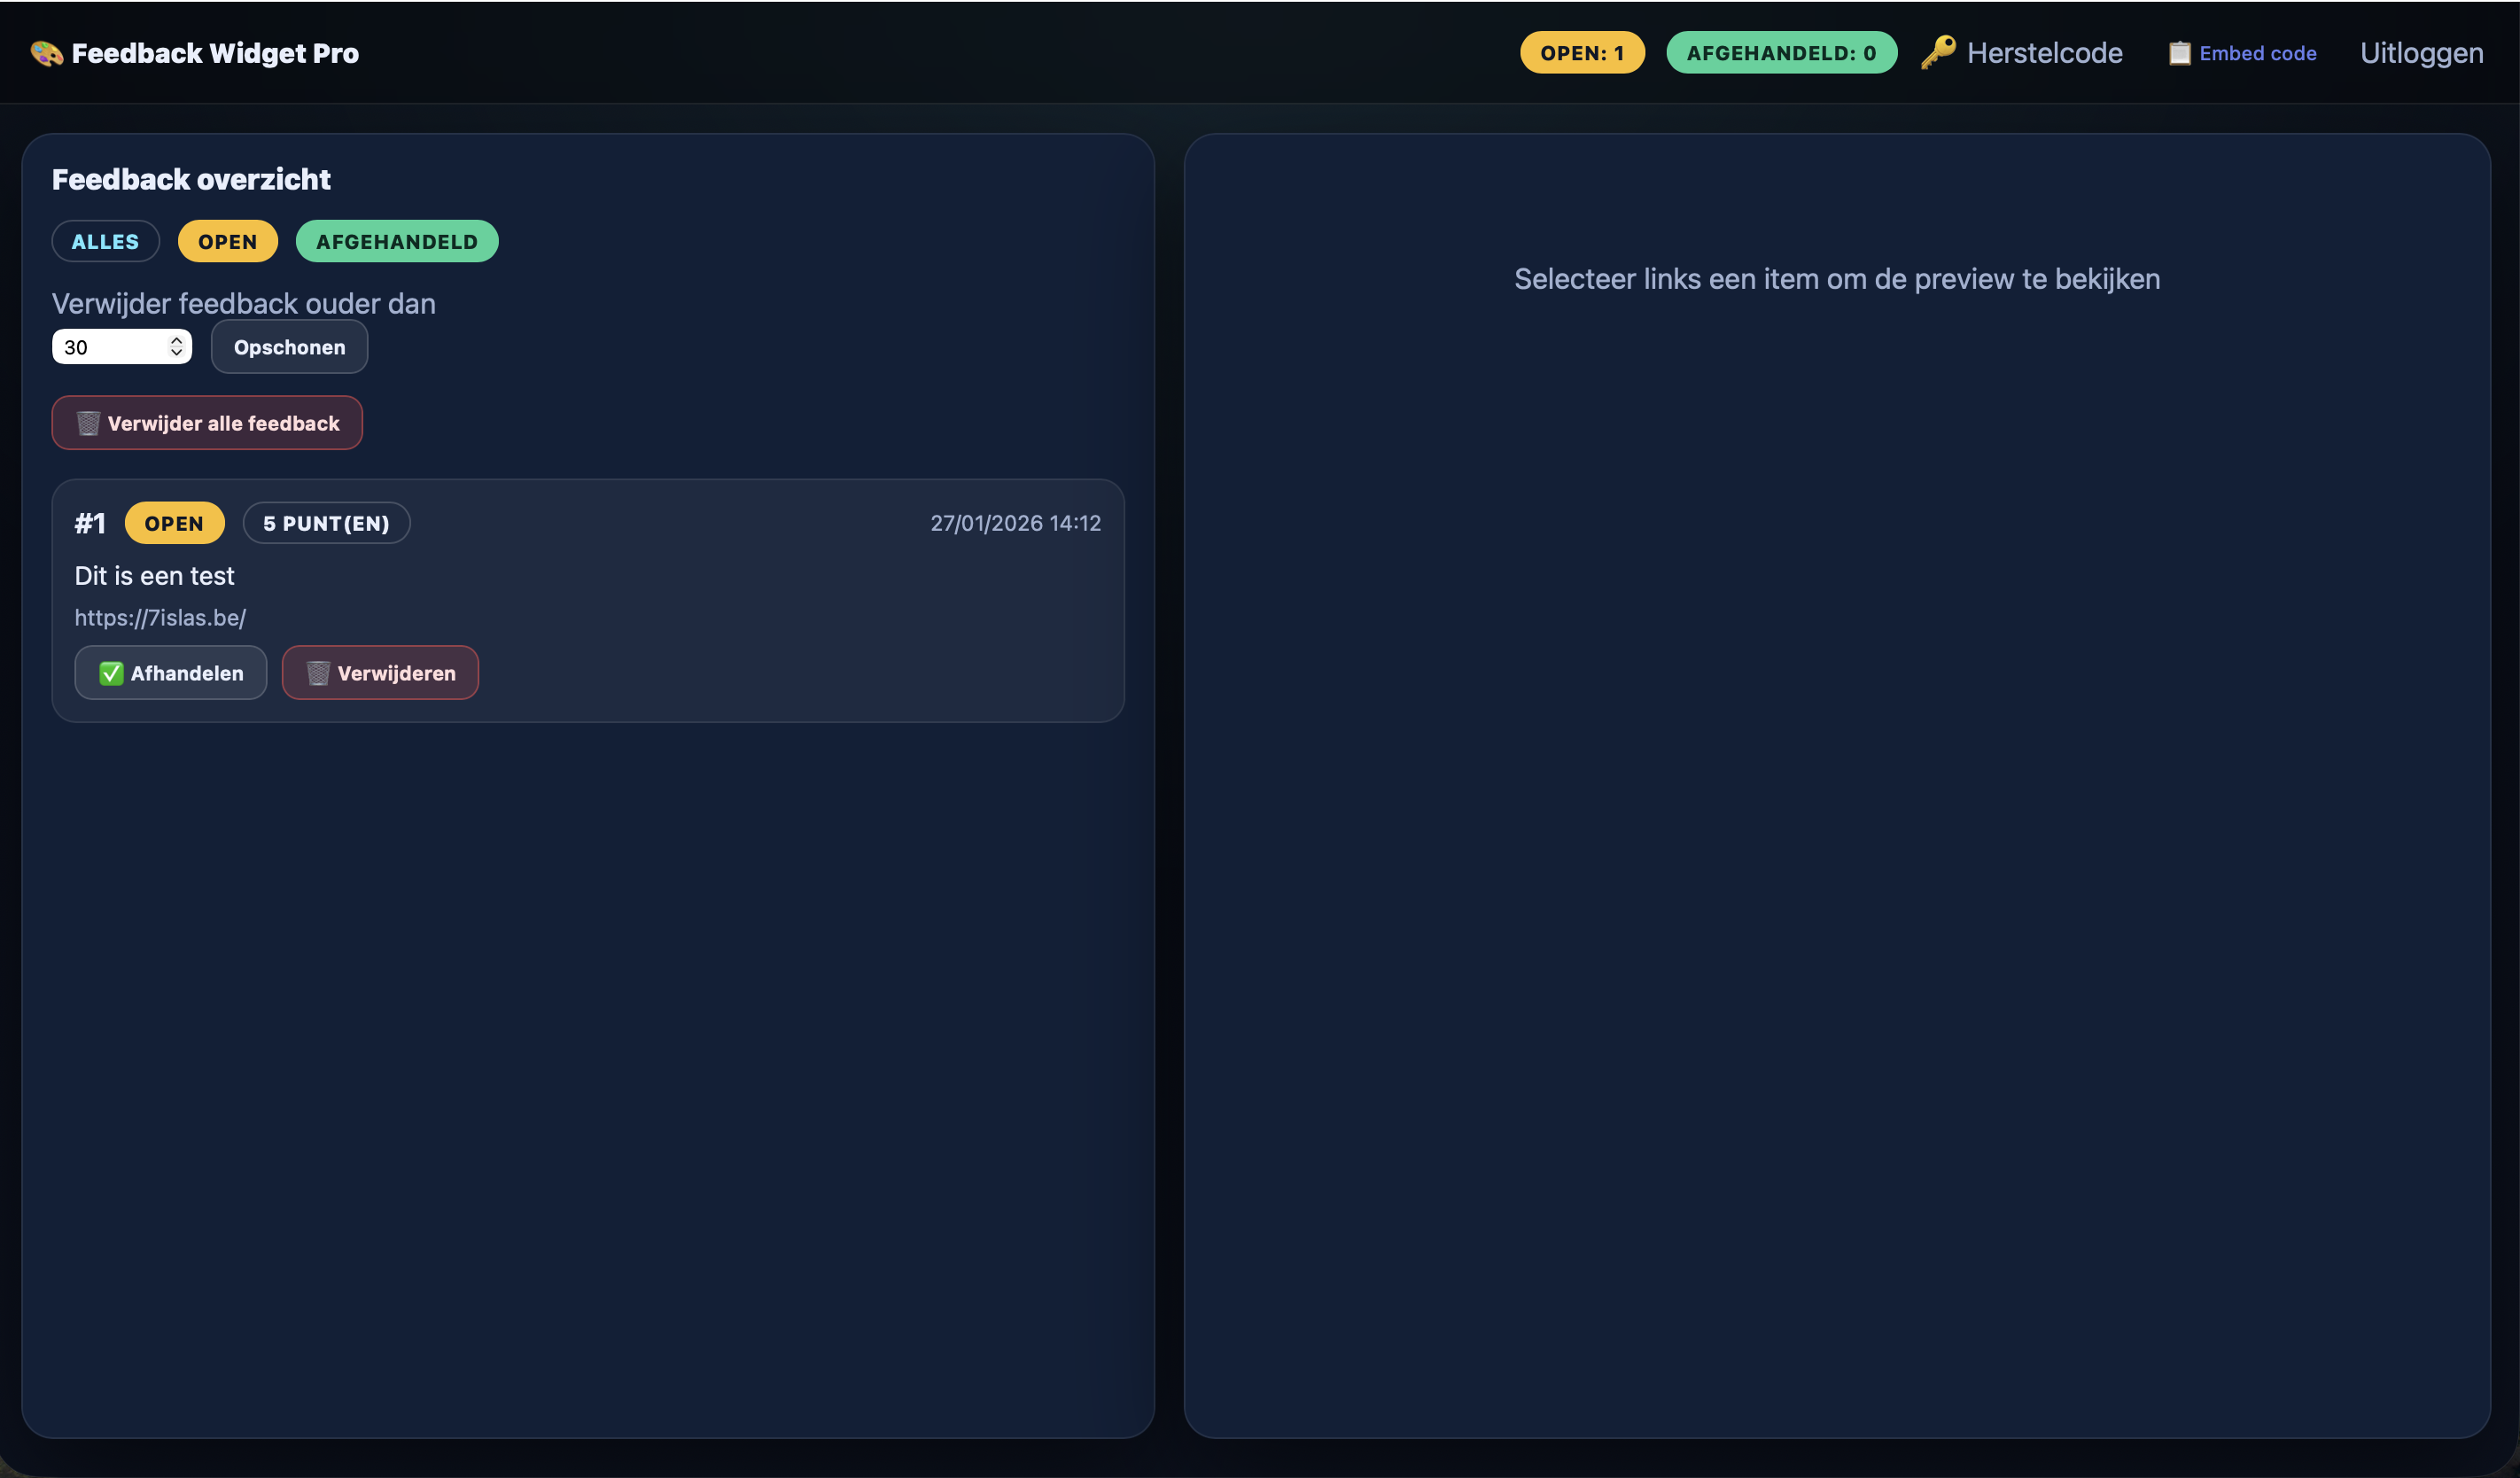Click trash icon in Verwijder alle feedback
The height and width of the screenshot is (1478, 2520).
coord(88,423)
